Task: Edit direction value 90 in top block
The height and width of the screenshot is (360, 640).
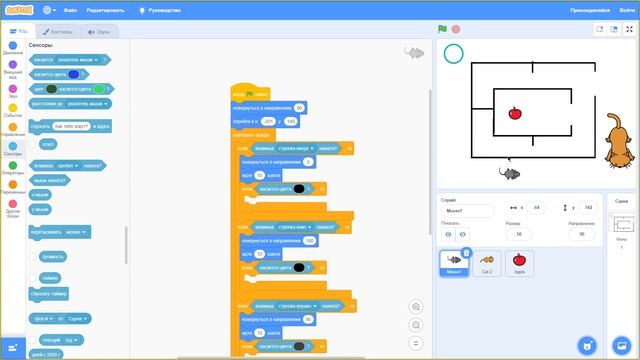Action: 299,108
